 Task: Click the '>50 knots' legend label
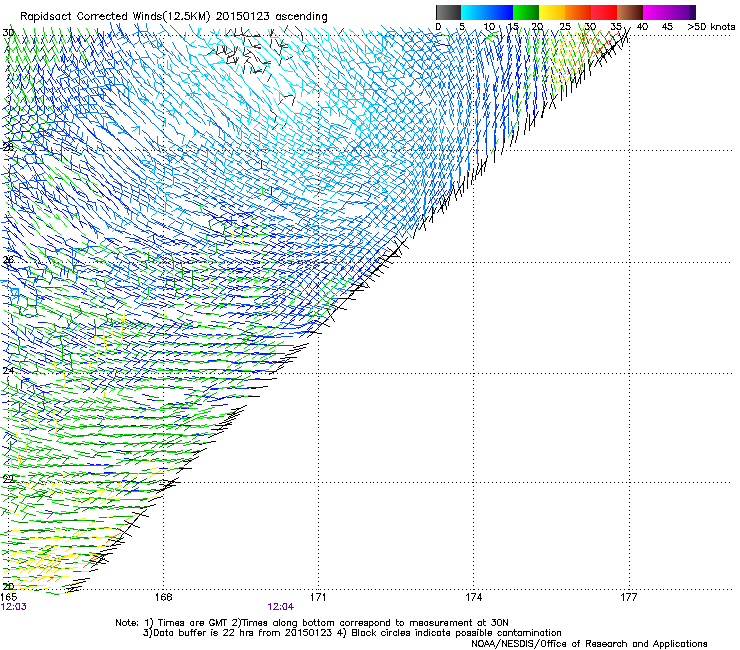(711, 27)
